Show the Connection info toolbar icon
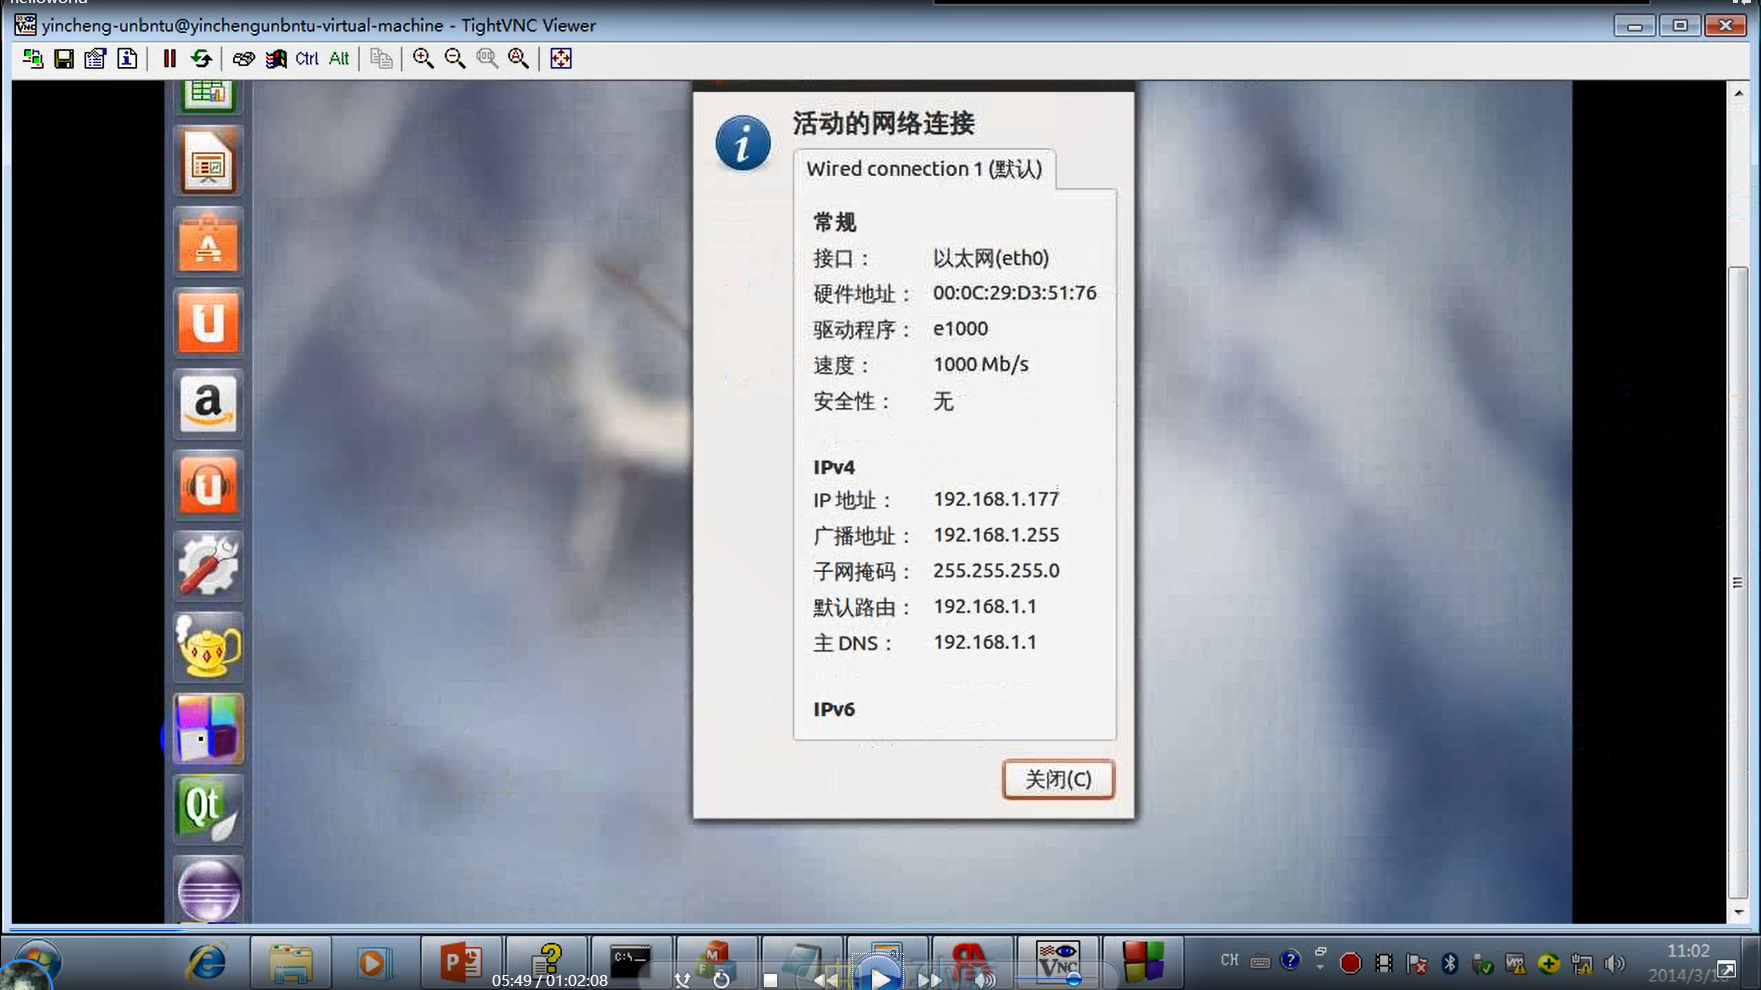 [x=127, y=59]
